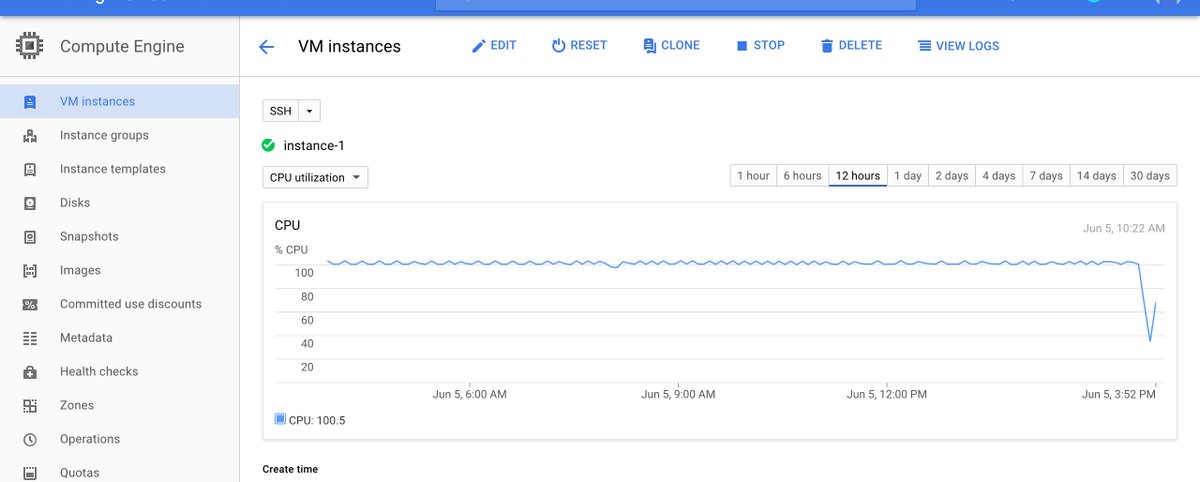
Task: Click the Zones sidebar icon
Action: (x=30, y=406)
